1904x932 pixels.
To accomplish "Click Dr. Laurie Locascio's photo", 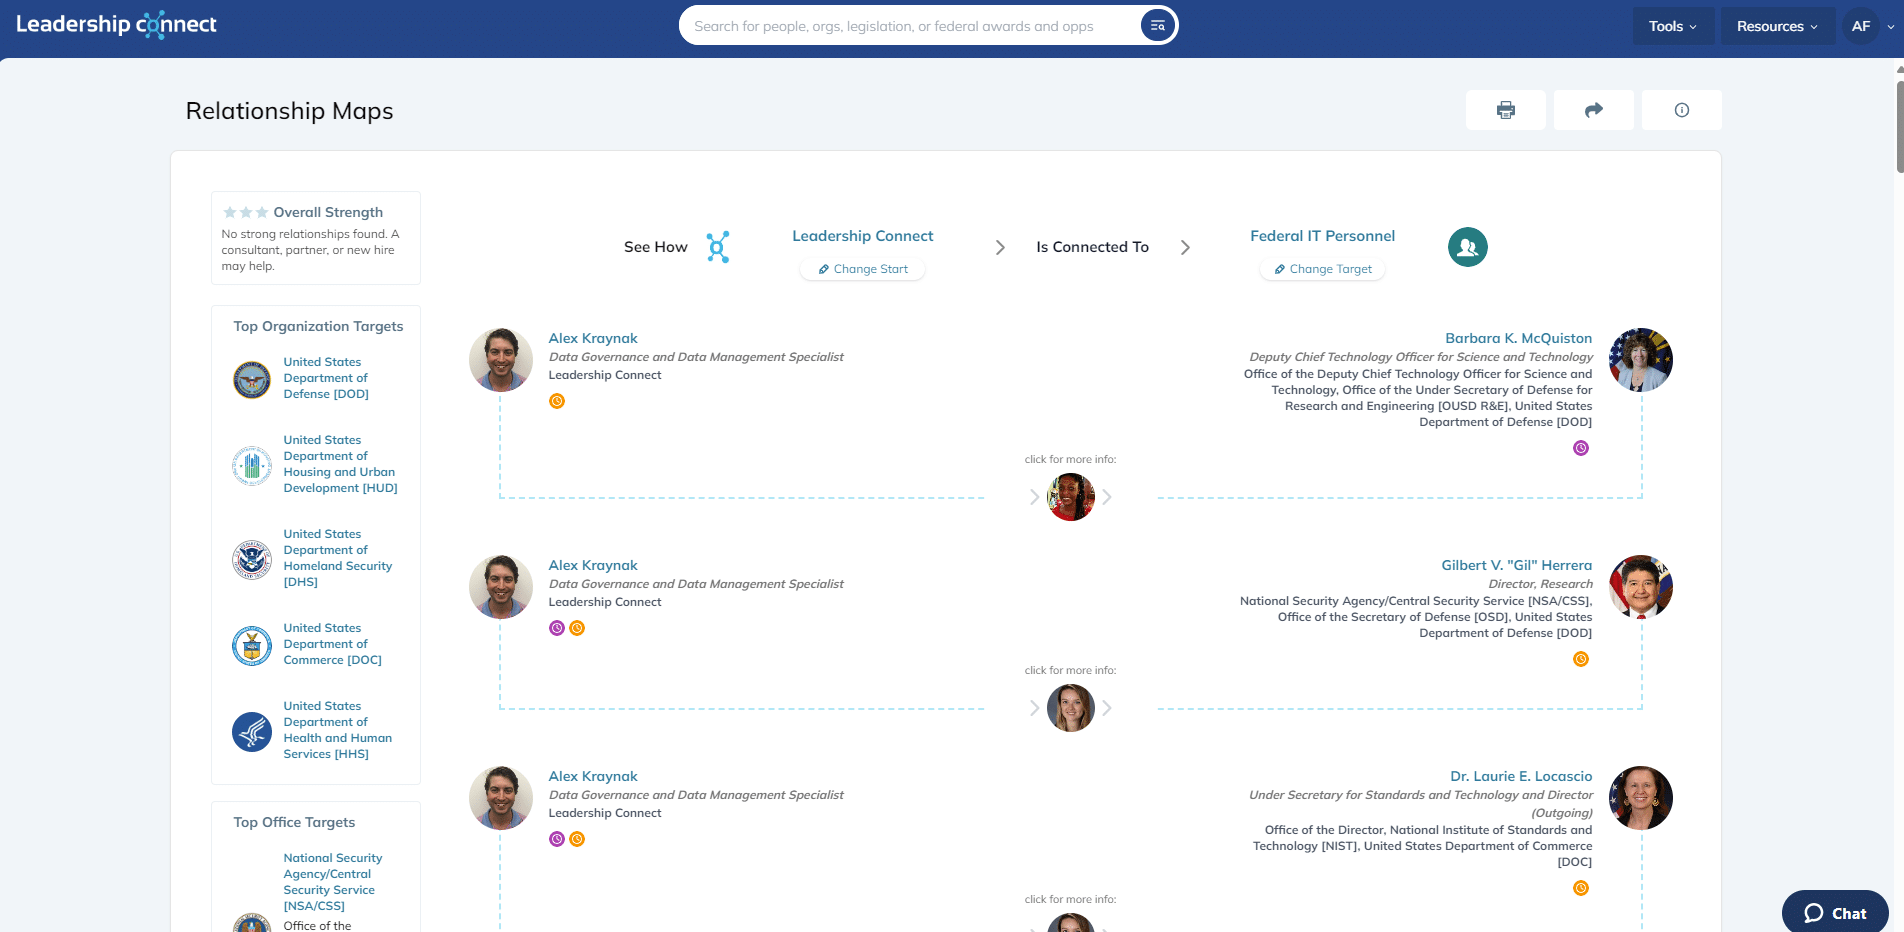I will (x=1641, y=798).
